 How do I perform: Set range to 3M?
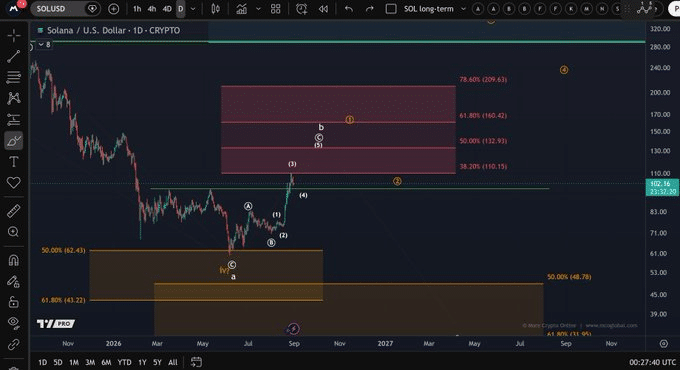(90, 362)
